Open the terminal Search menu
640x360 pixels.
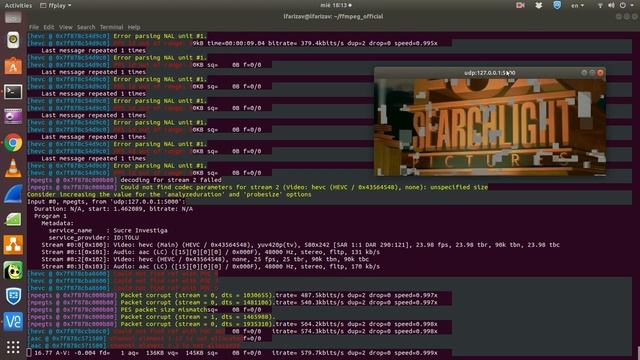pos(86,27)
